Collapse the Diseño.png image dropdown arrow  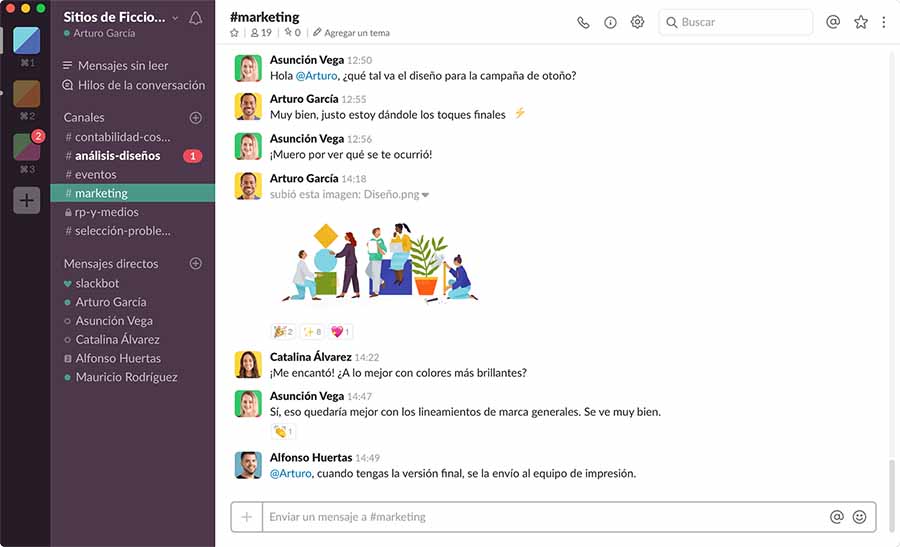pyautogui.click(x=425, y=195)
